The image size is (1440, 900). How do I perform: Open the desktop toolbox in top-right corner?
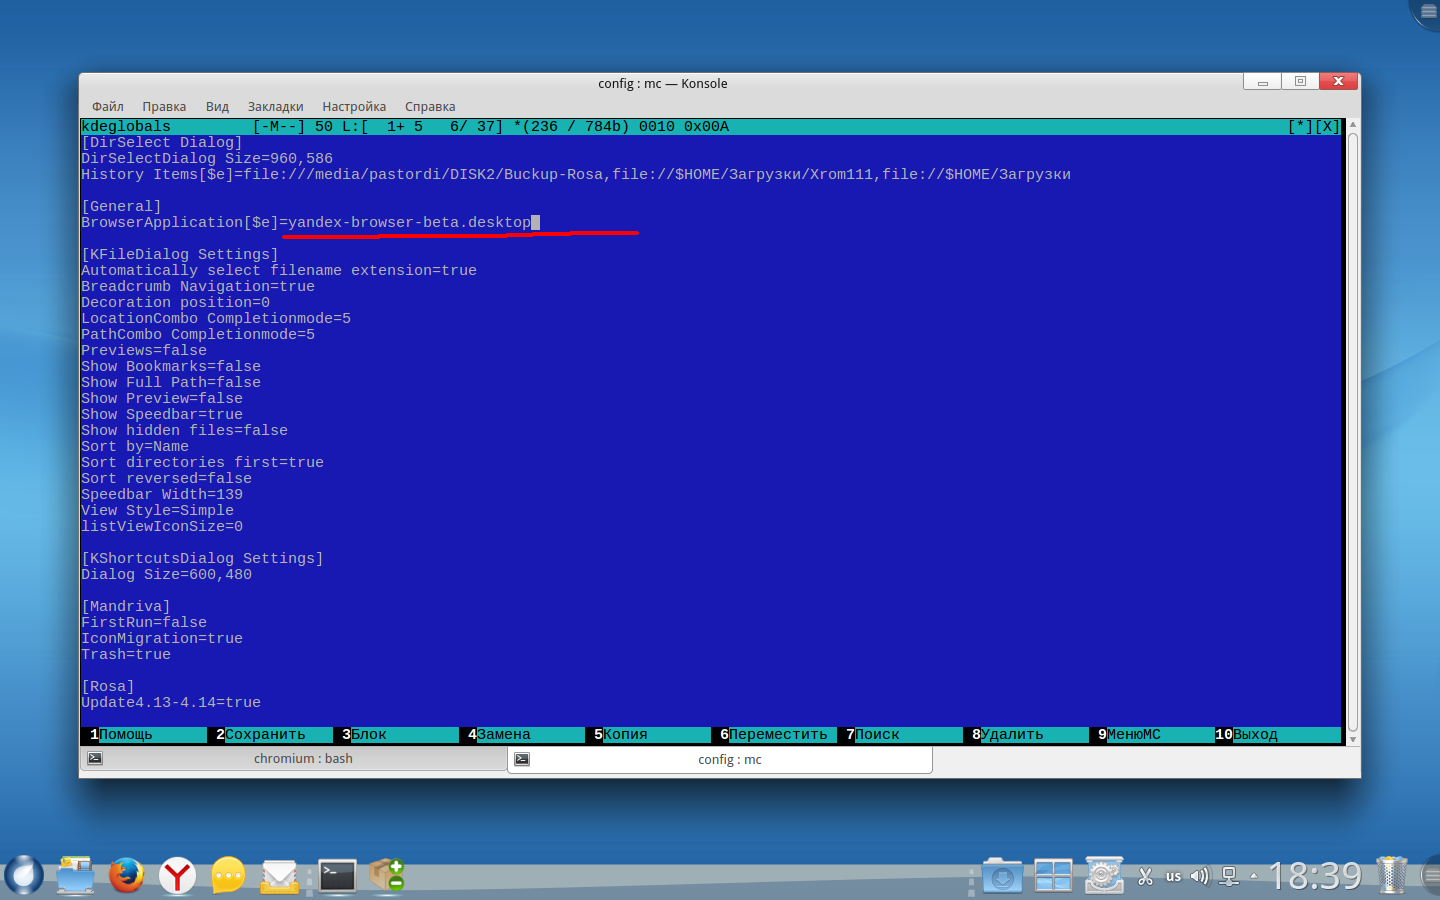point(1427,11)
